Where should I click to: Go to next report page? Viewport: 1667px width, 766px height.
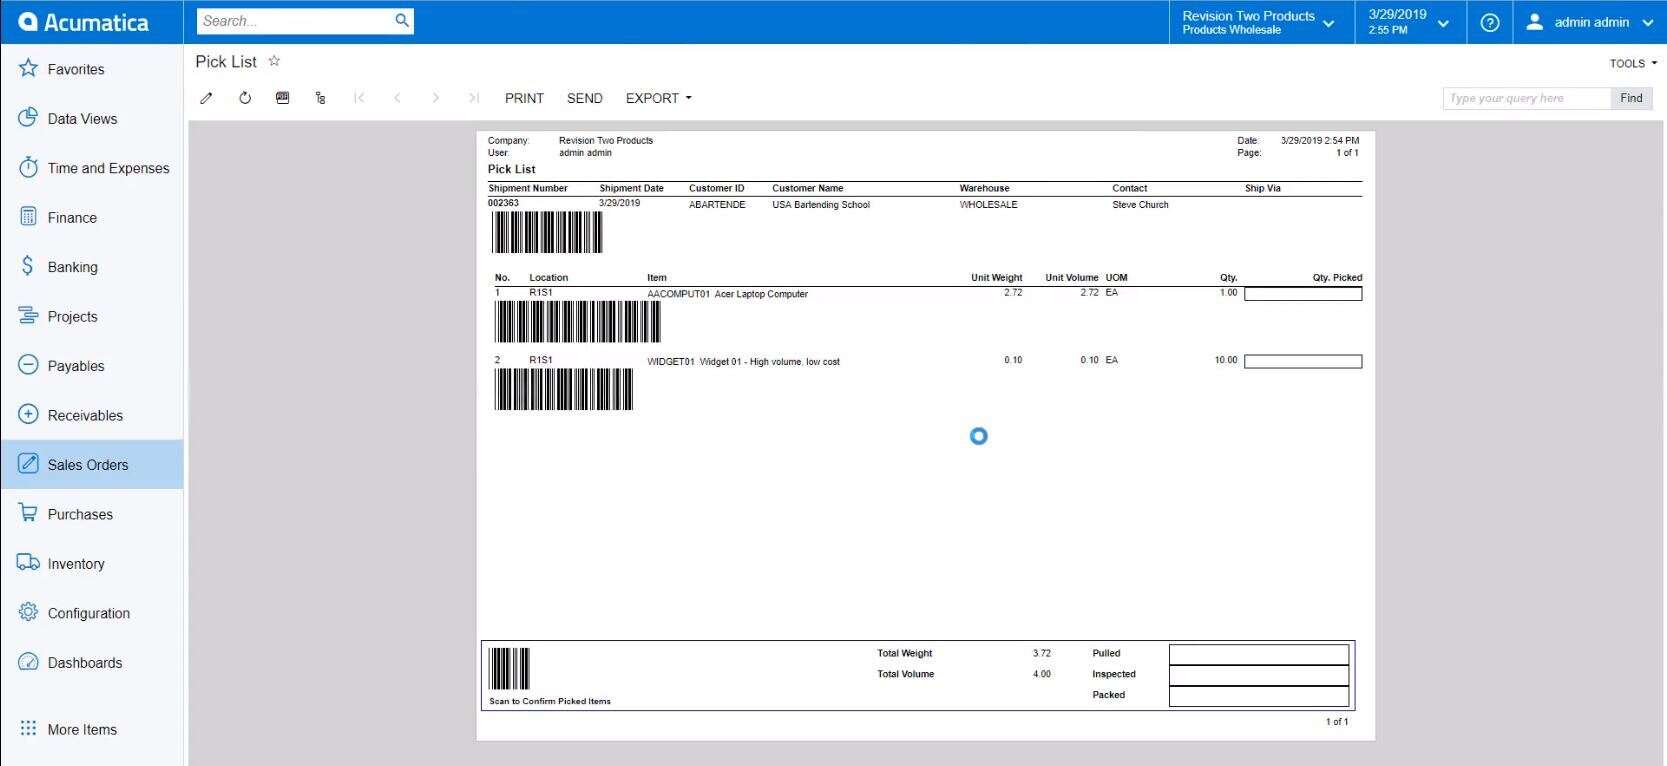click(435, 98)
